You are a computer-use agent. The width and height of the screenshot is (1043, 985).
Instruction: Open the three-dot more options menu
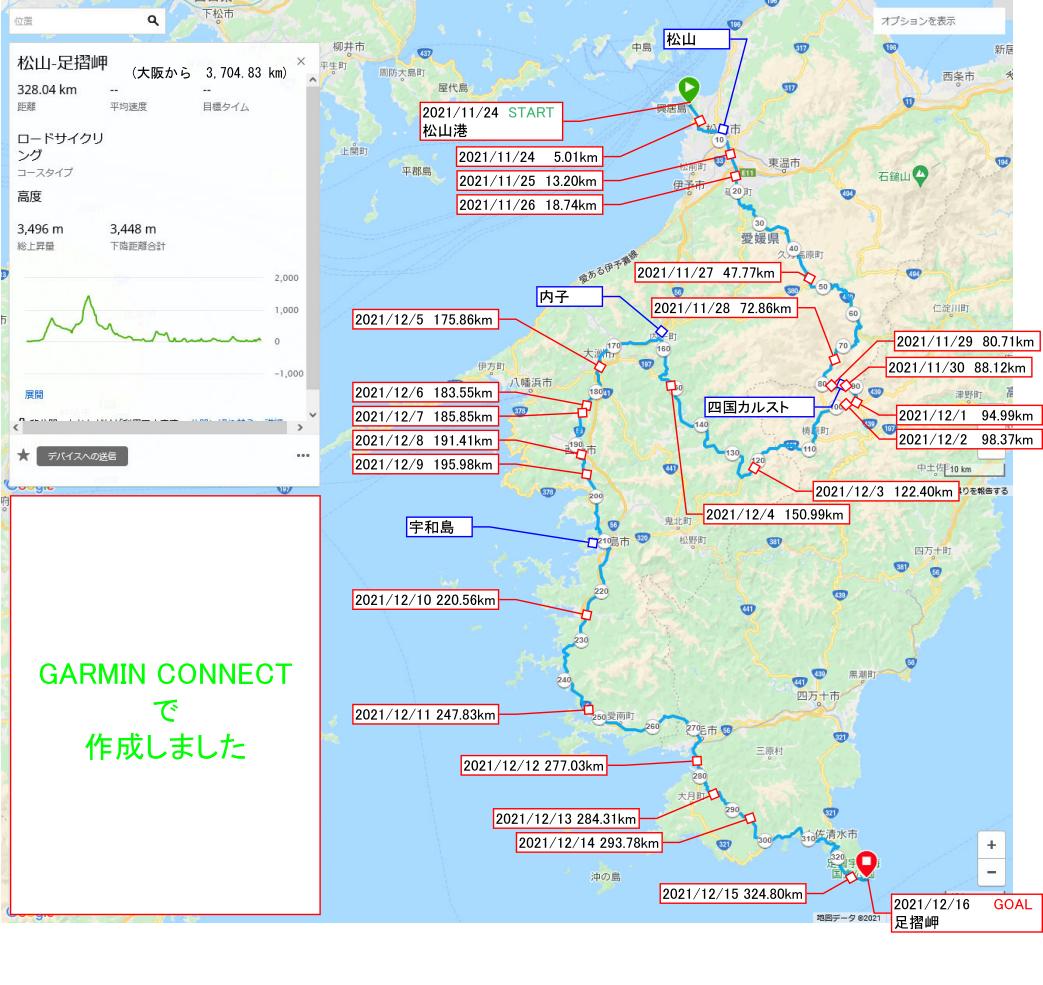[x=303, y=456]
